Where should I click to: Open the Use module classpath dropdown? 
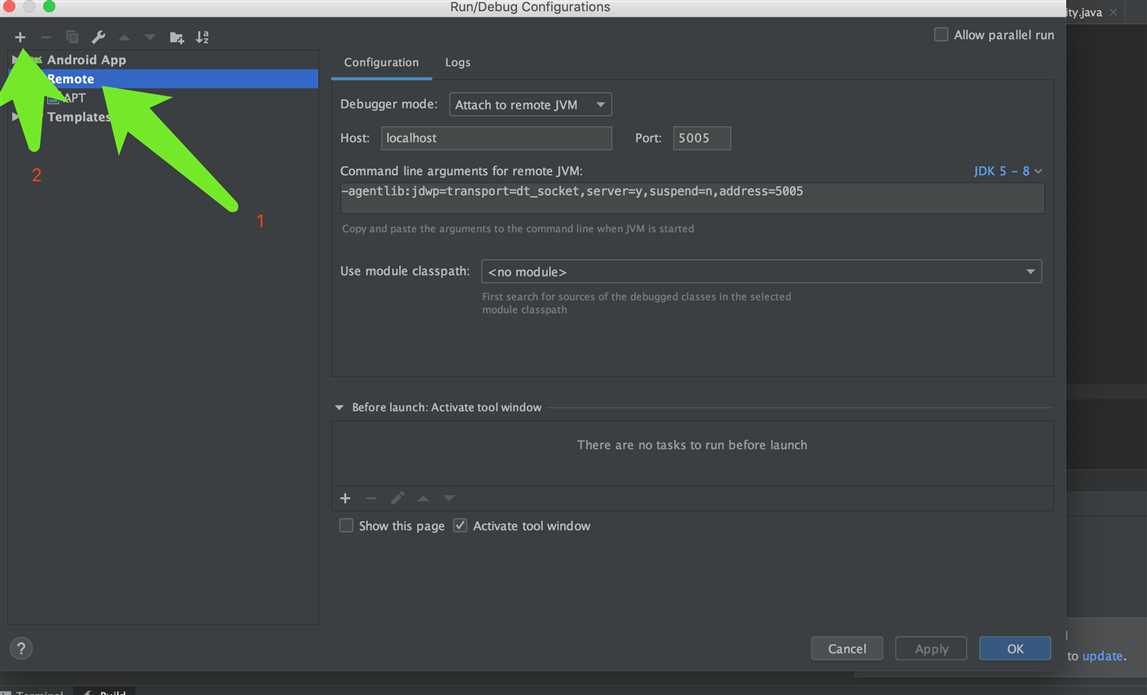tap(761, 271)
